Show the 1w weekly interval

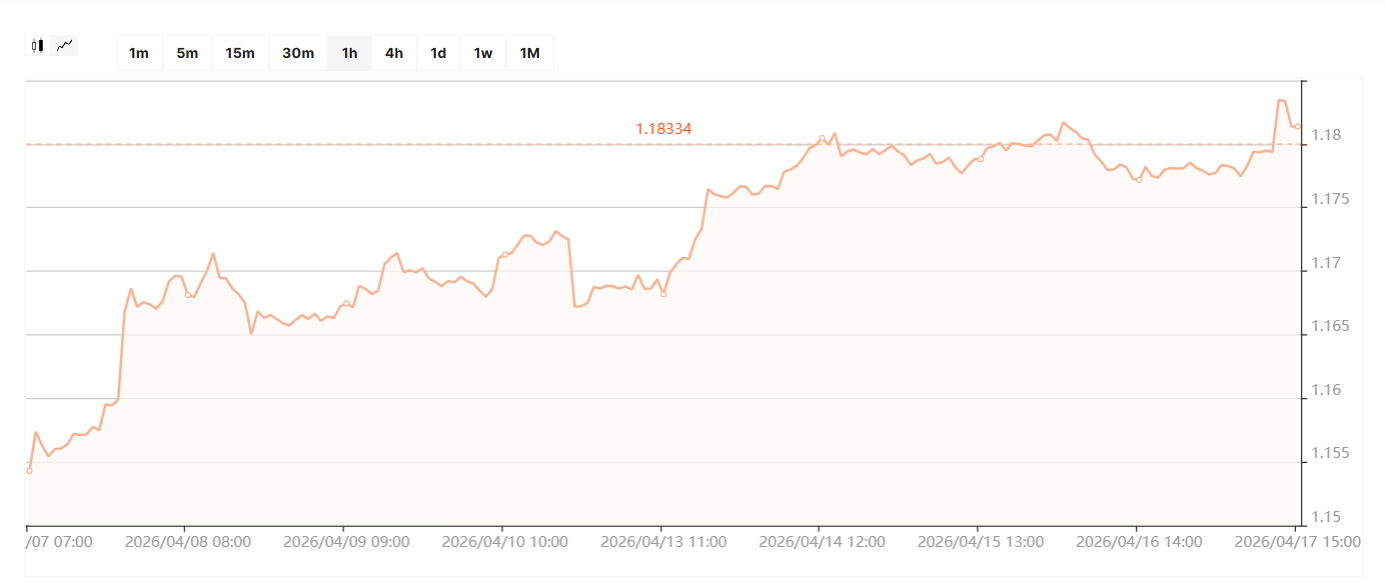pos(483,53)
